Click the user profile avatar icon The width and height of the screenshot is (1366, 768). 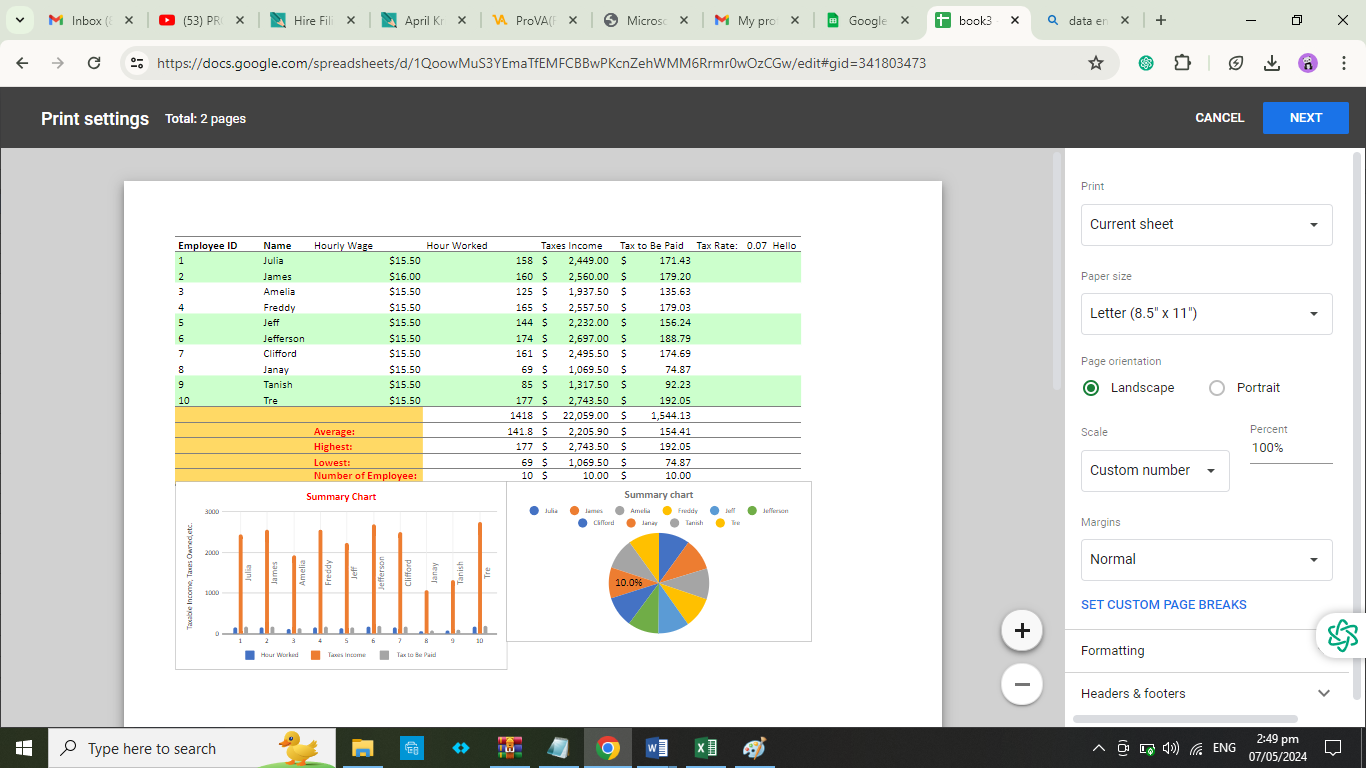pos(1308,63)
